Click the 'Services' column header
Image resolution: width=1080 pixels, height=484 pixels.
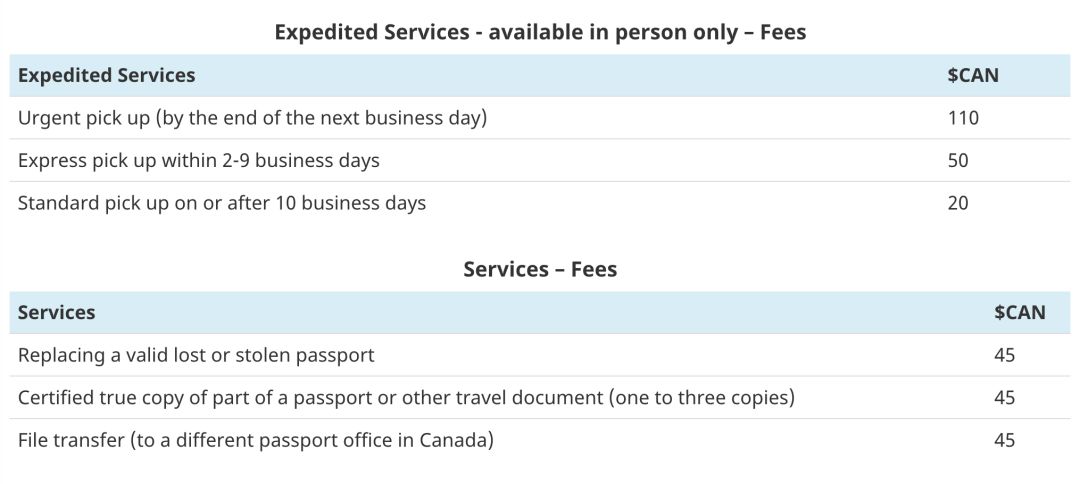point(57,312)
